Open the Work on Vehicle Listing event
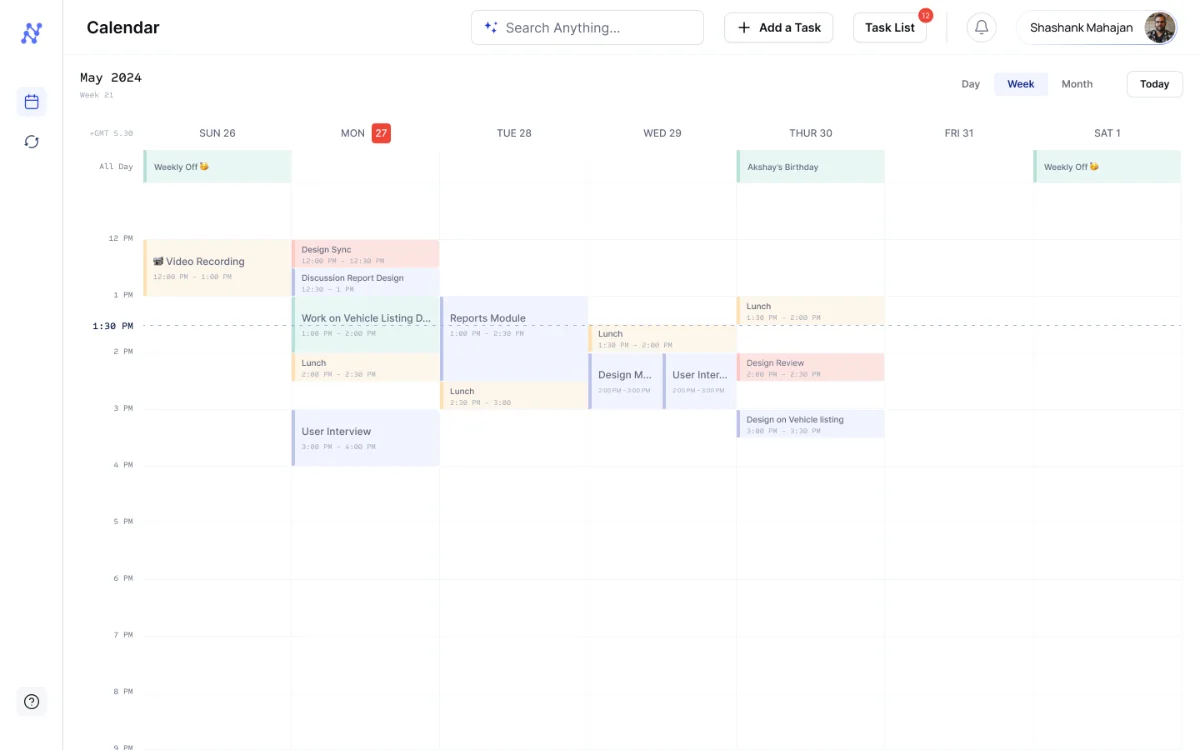 tap(365, 325)
